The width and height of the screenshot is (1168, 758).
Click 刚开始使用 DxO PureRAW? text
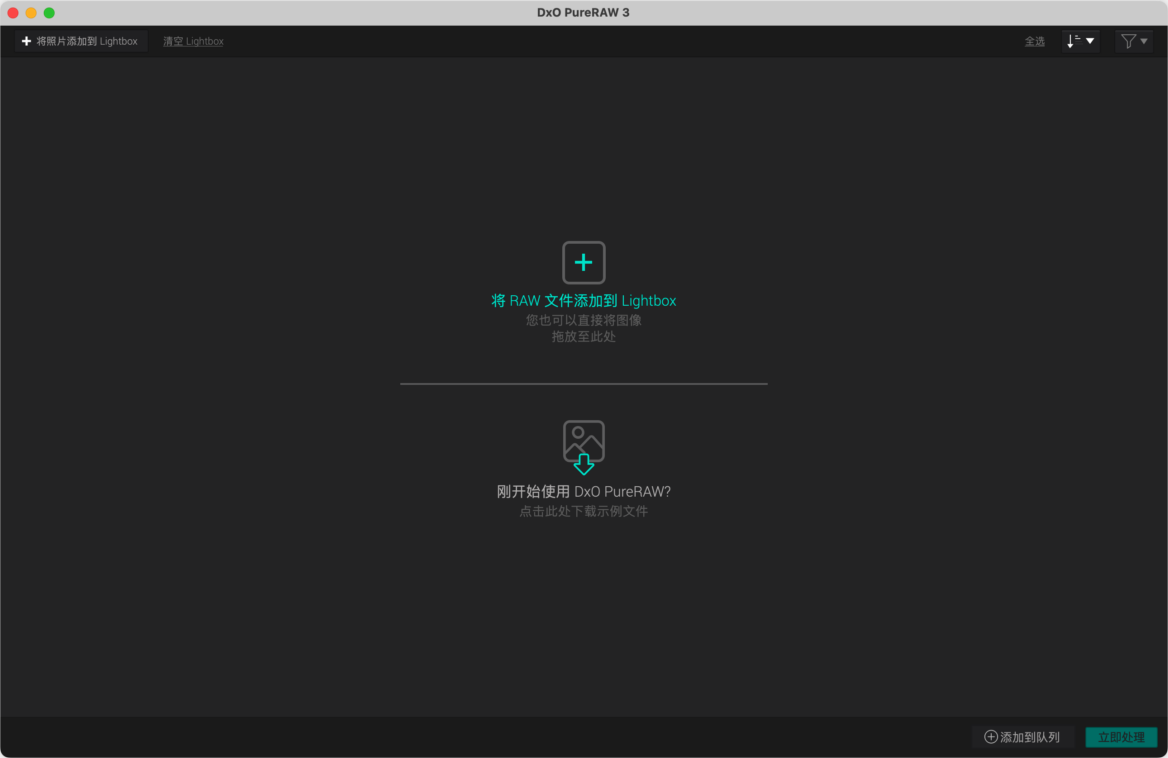[x=583, y=491]
